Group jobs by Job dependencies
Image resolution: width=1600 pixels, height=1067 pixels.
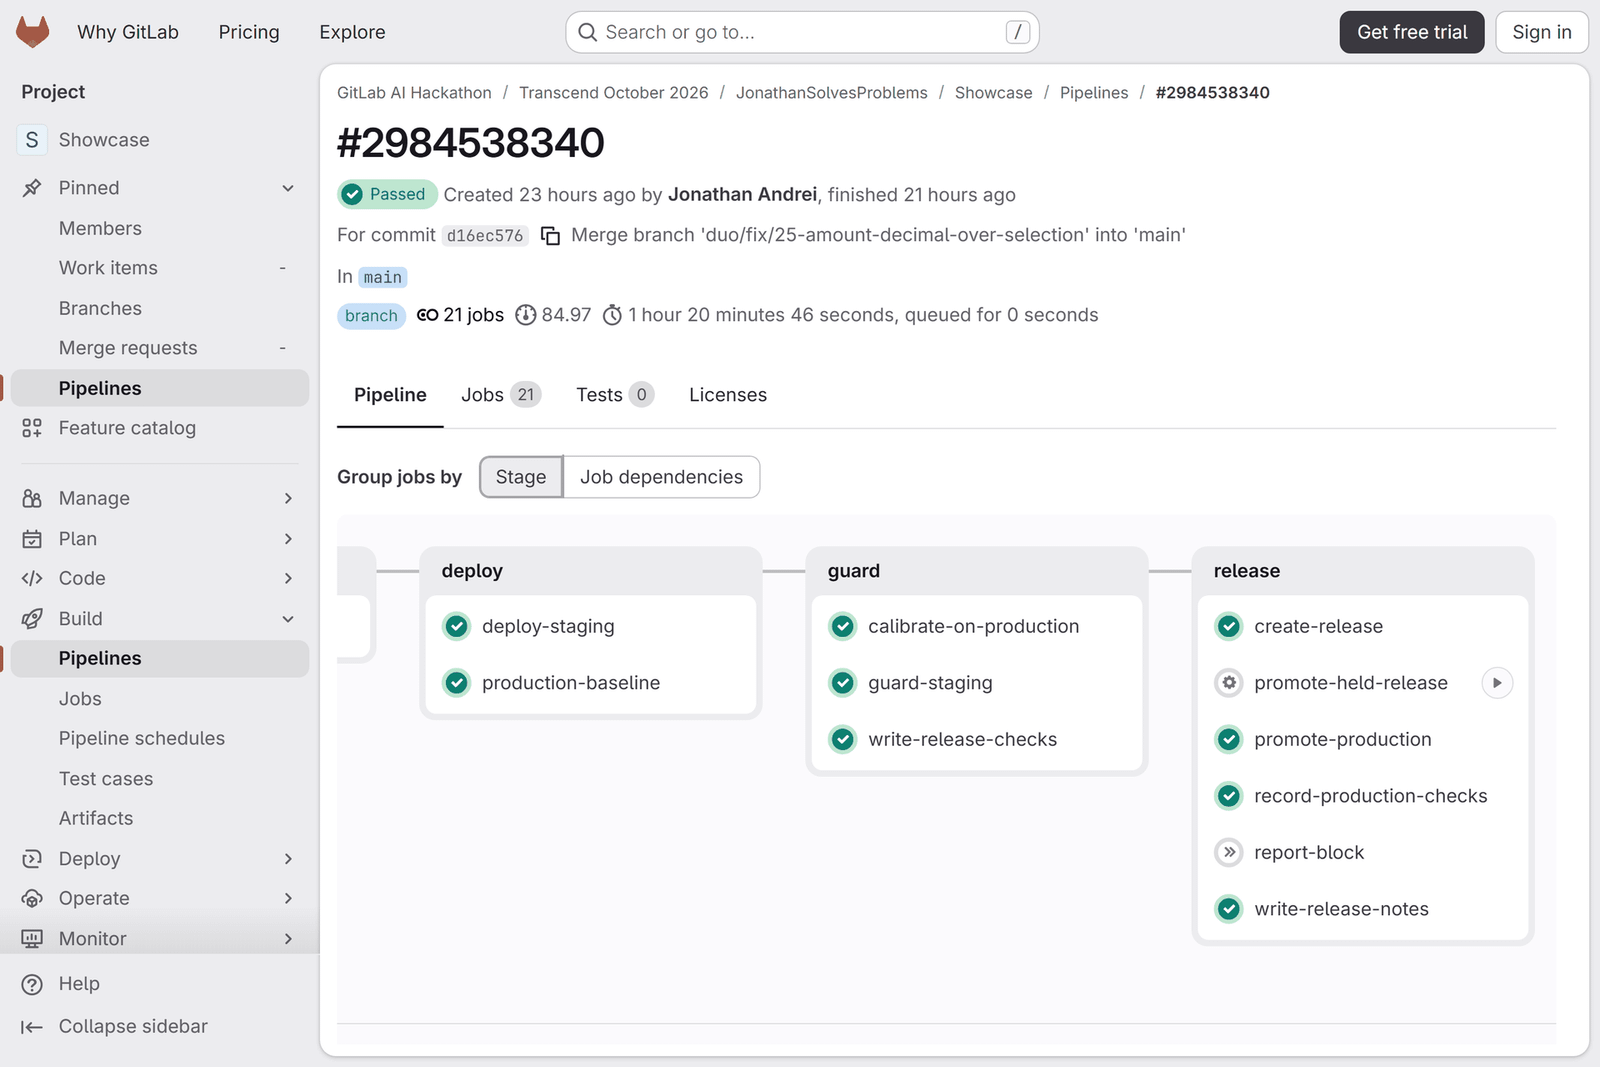[661, 477]
